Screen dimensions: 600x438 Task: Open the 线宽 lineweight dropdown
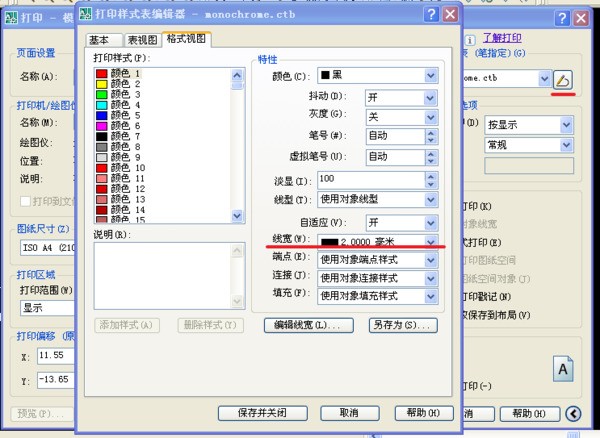[431, 241]
